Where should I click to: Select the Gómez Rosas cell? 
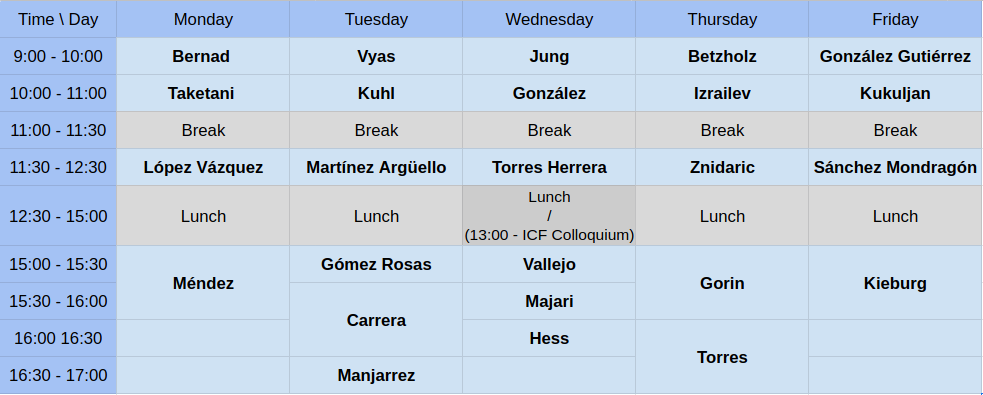click(376, 265)
